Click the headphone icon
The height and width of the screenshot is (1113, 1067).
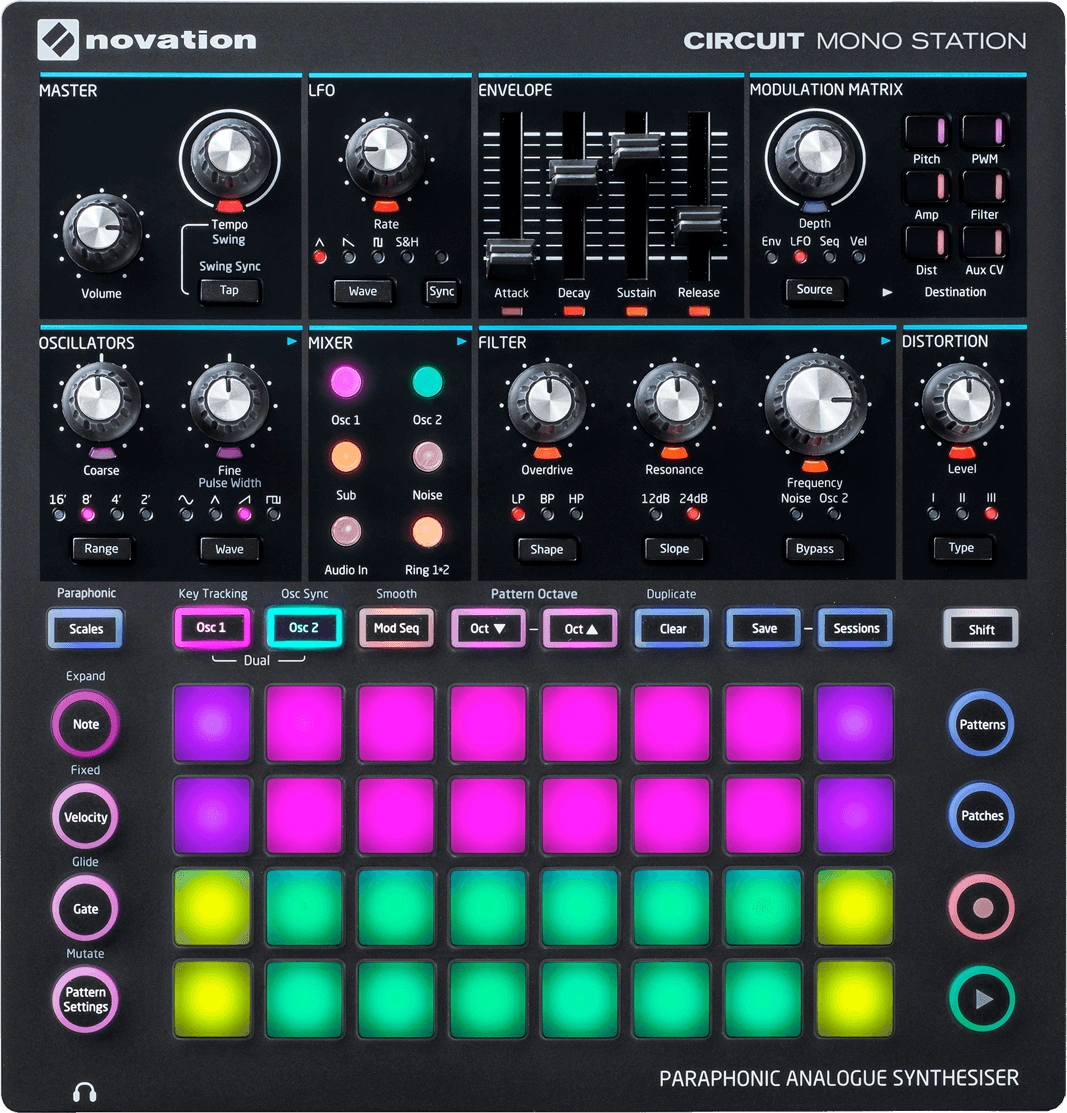pos(85,1092)
